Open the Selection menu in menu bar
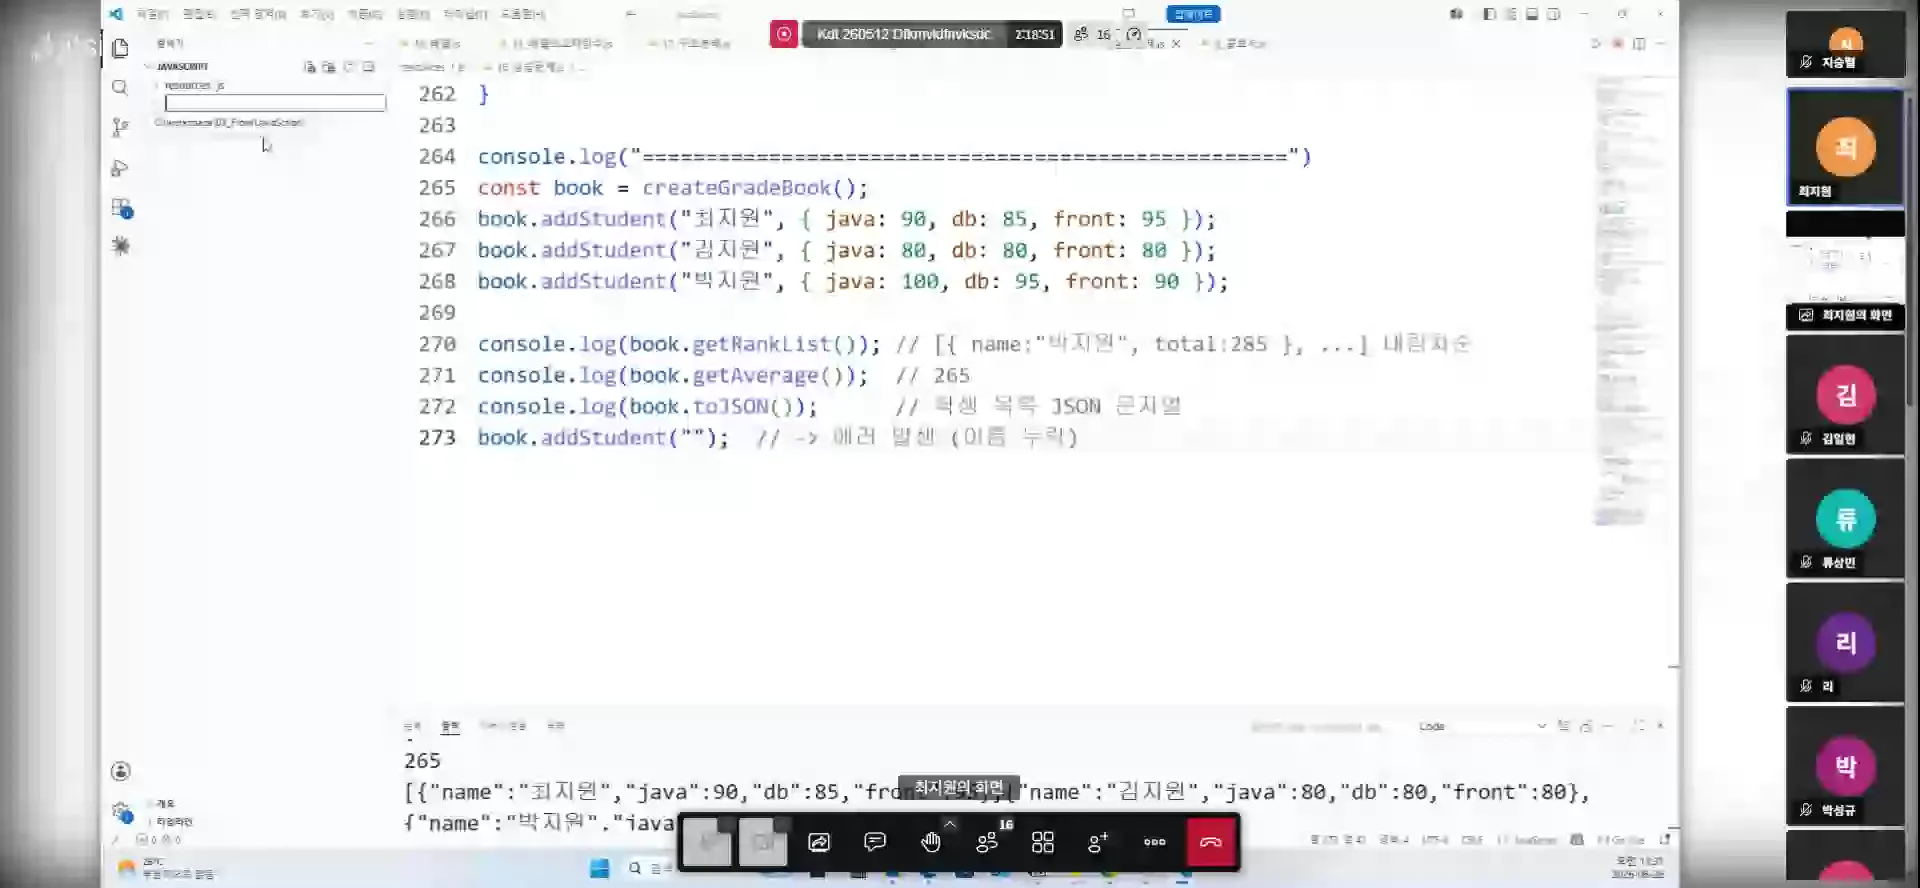 point(258,14)
